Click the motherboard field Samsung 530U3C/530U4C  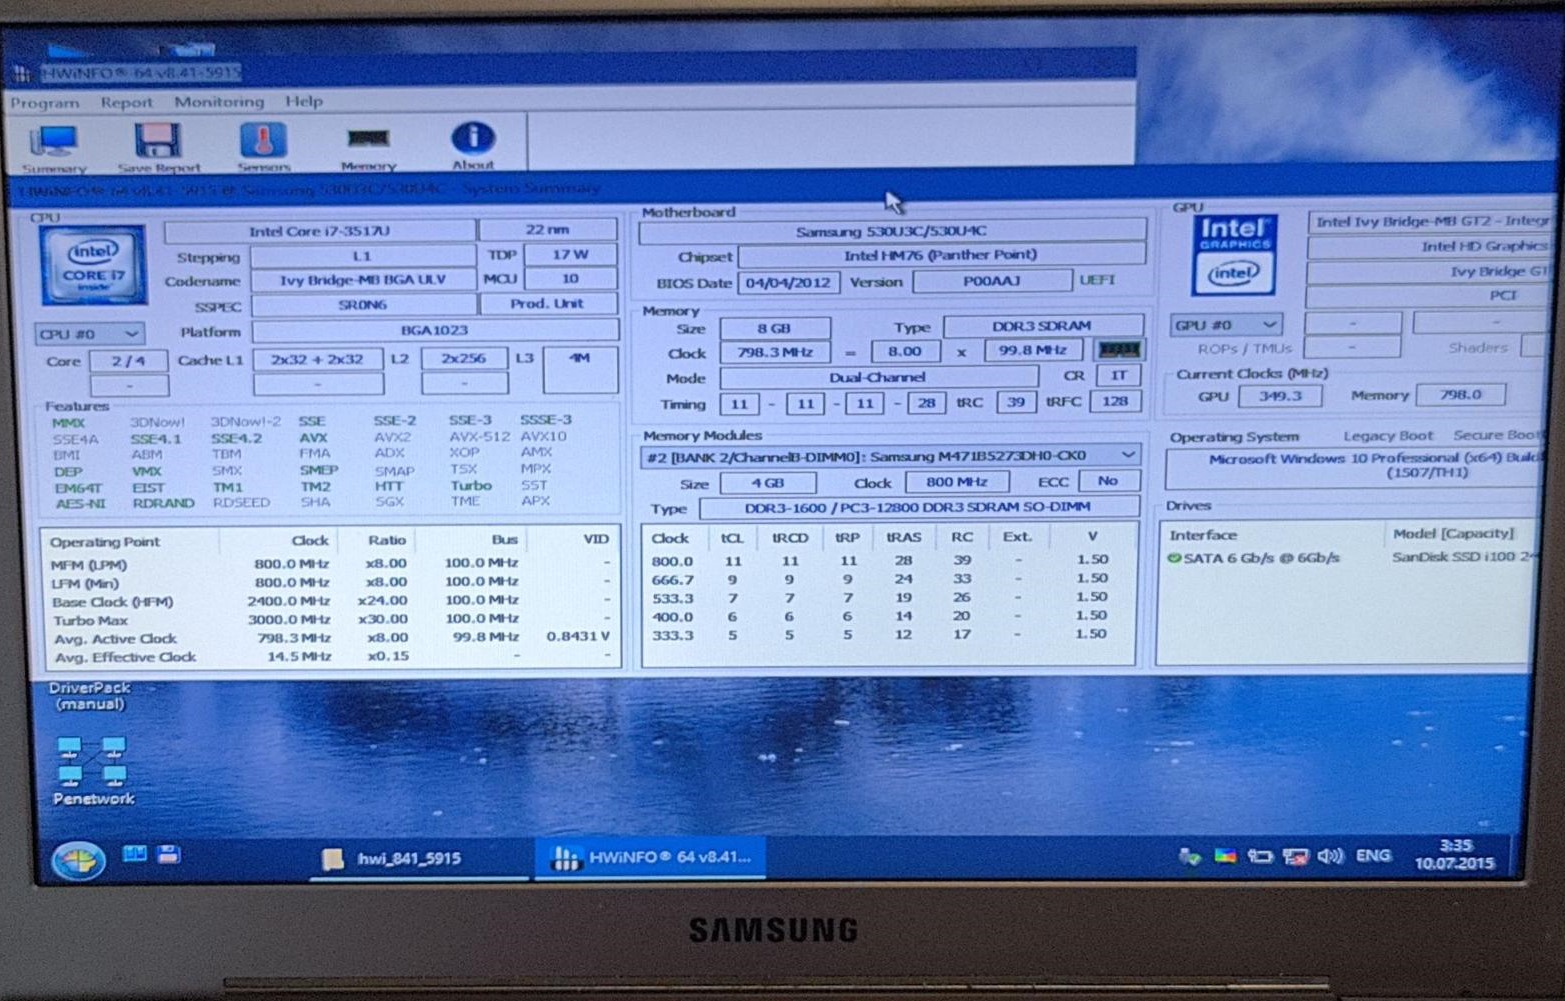(x=891, y=231)
